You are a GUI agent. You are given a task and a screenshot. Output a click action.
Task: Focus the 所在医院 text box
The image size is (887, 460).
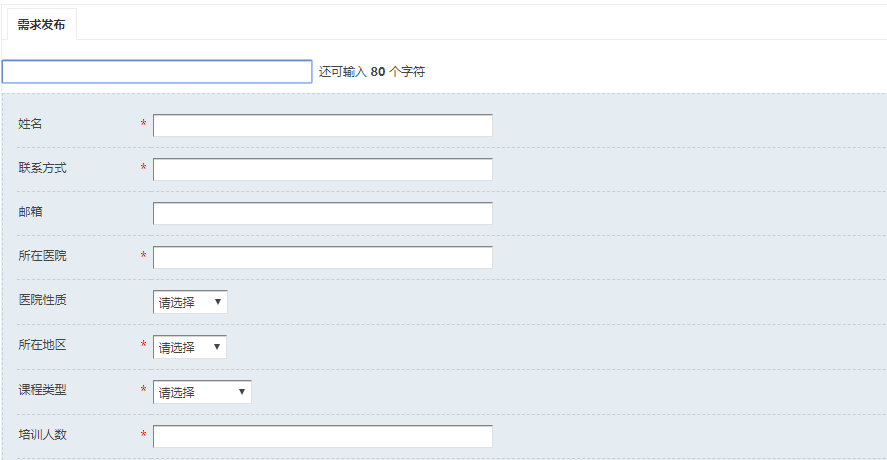pyautogui.click(x=322, y=257)
